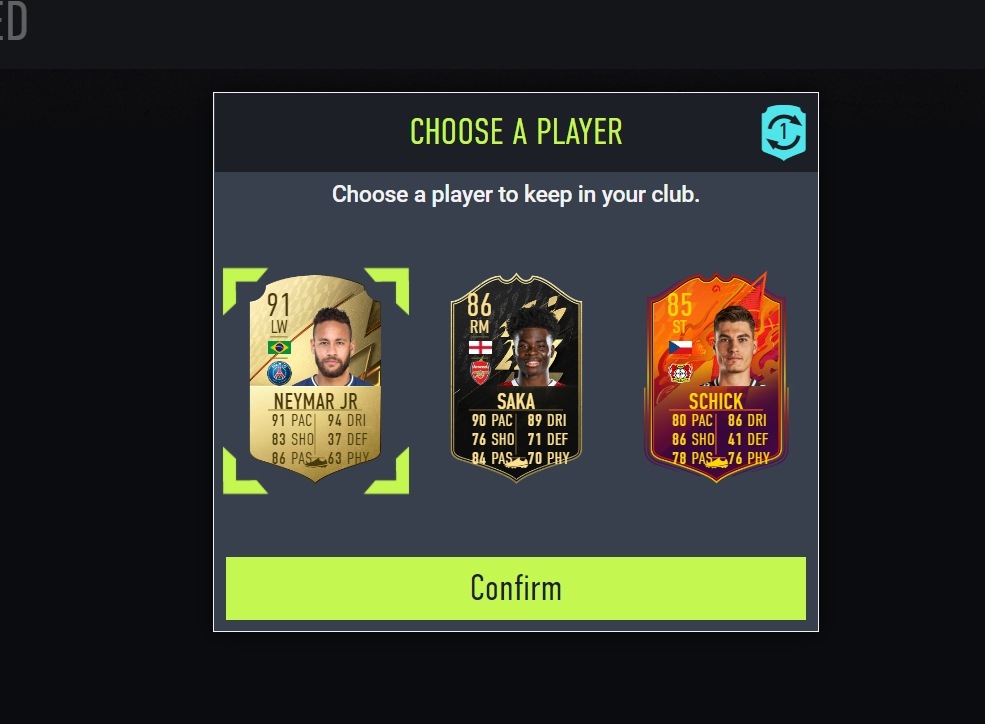Choose the Schick orange special card
The image size is (985, 724).
click(716, 377)
